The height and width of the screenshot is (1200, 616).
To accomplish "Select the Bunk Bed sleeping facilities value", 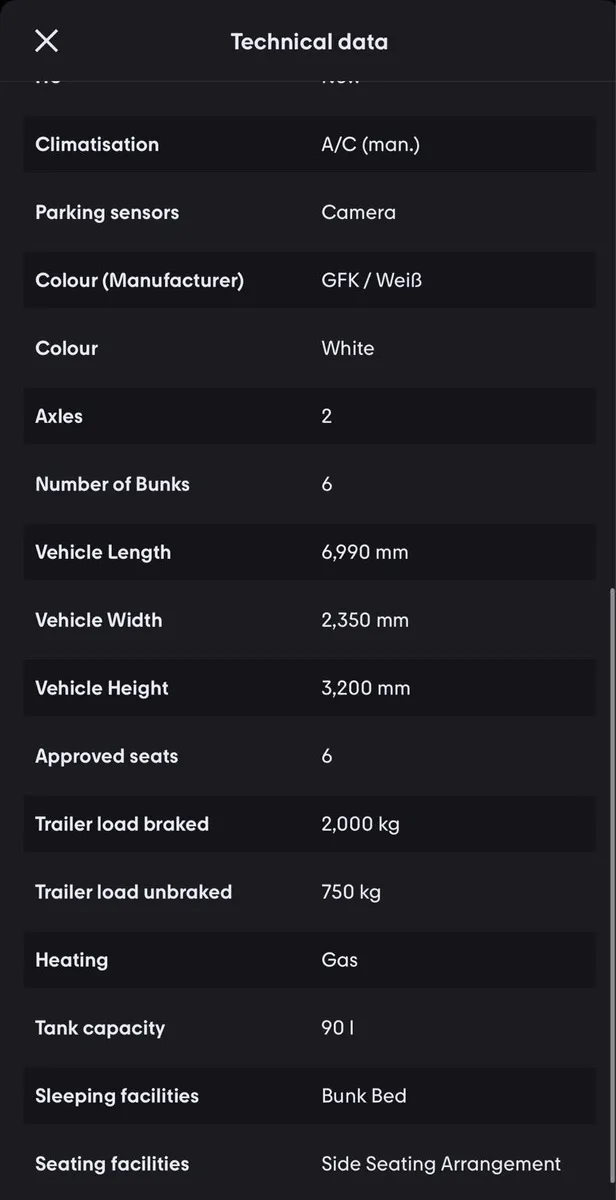I will point(363,1096).
